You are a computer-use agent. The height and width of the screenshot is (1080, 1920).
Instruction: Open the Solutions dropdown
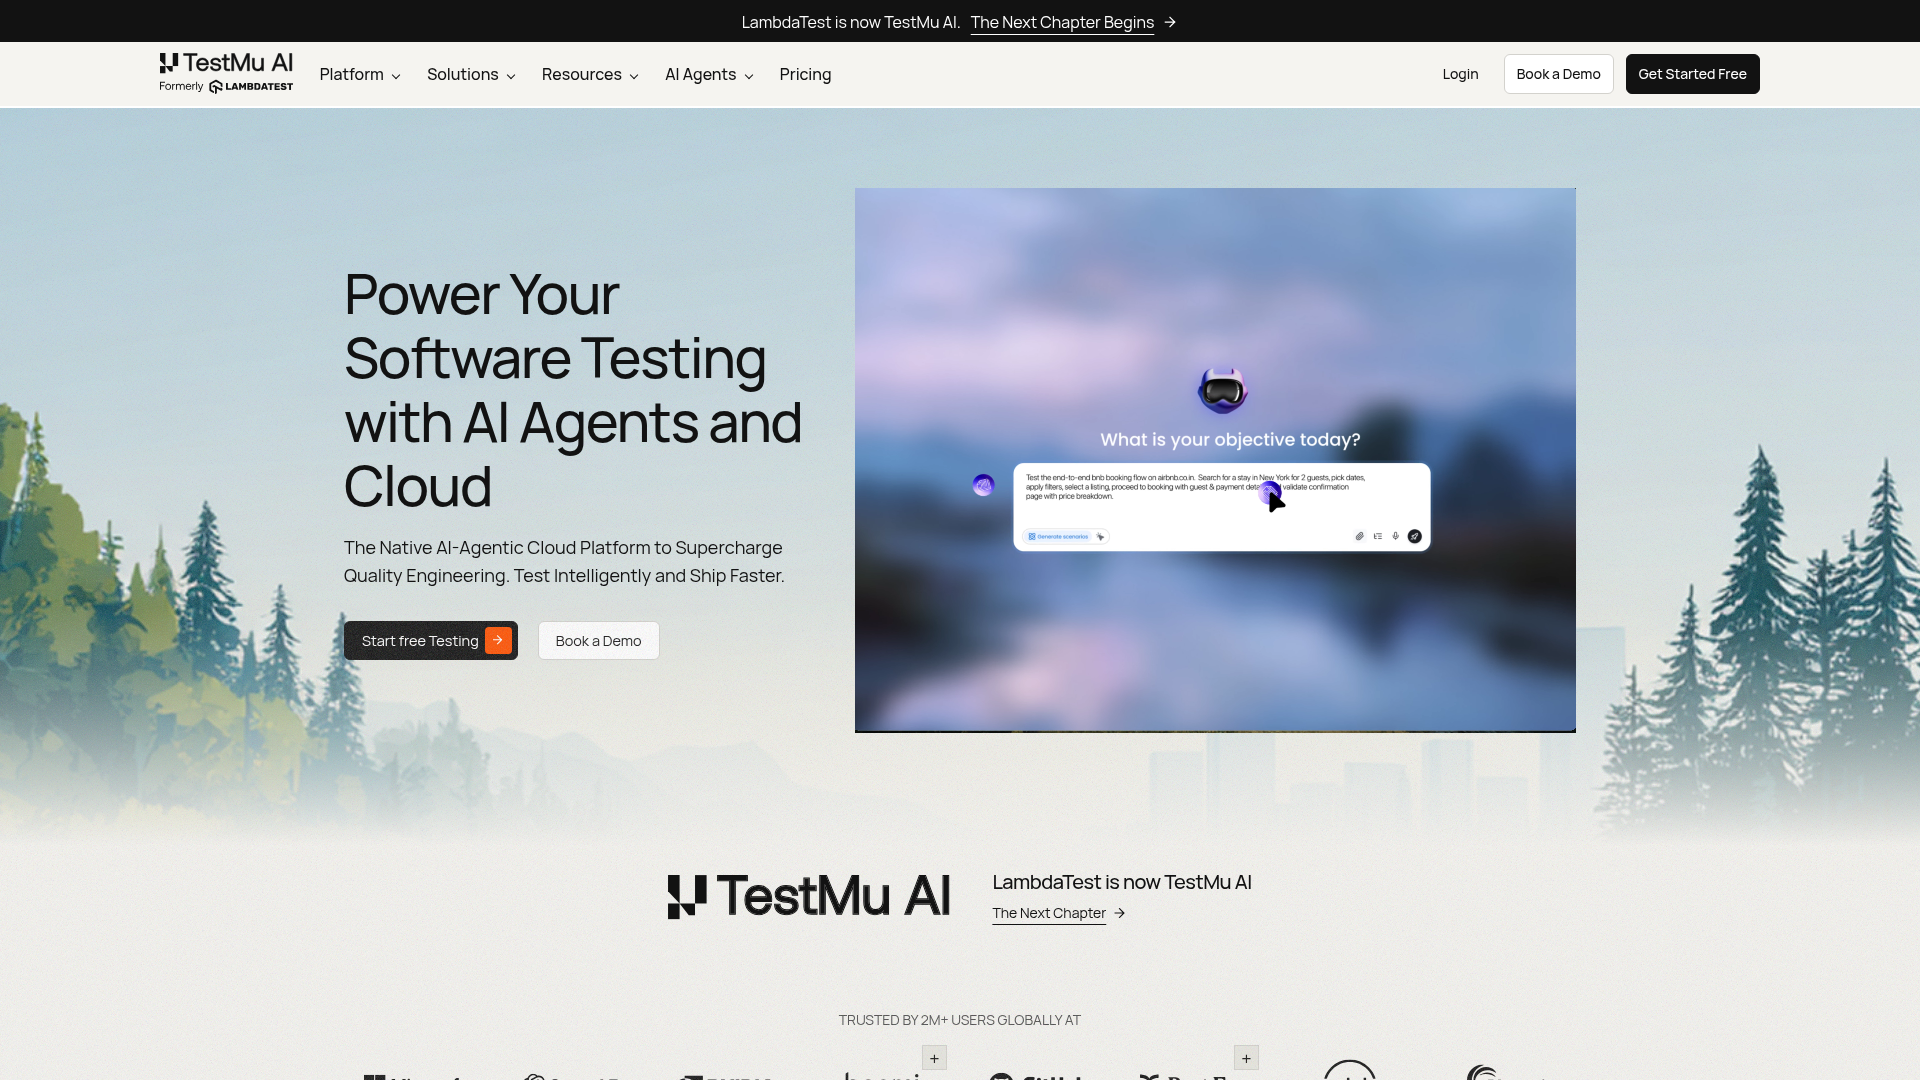pyautogui.click(x=471, y=75)
